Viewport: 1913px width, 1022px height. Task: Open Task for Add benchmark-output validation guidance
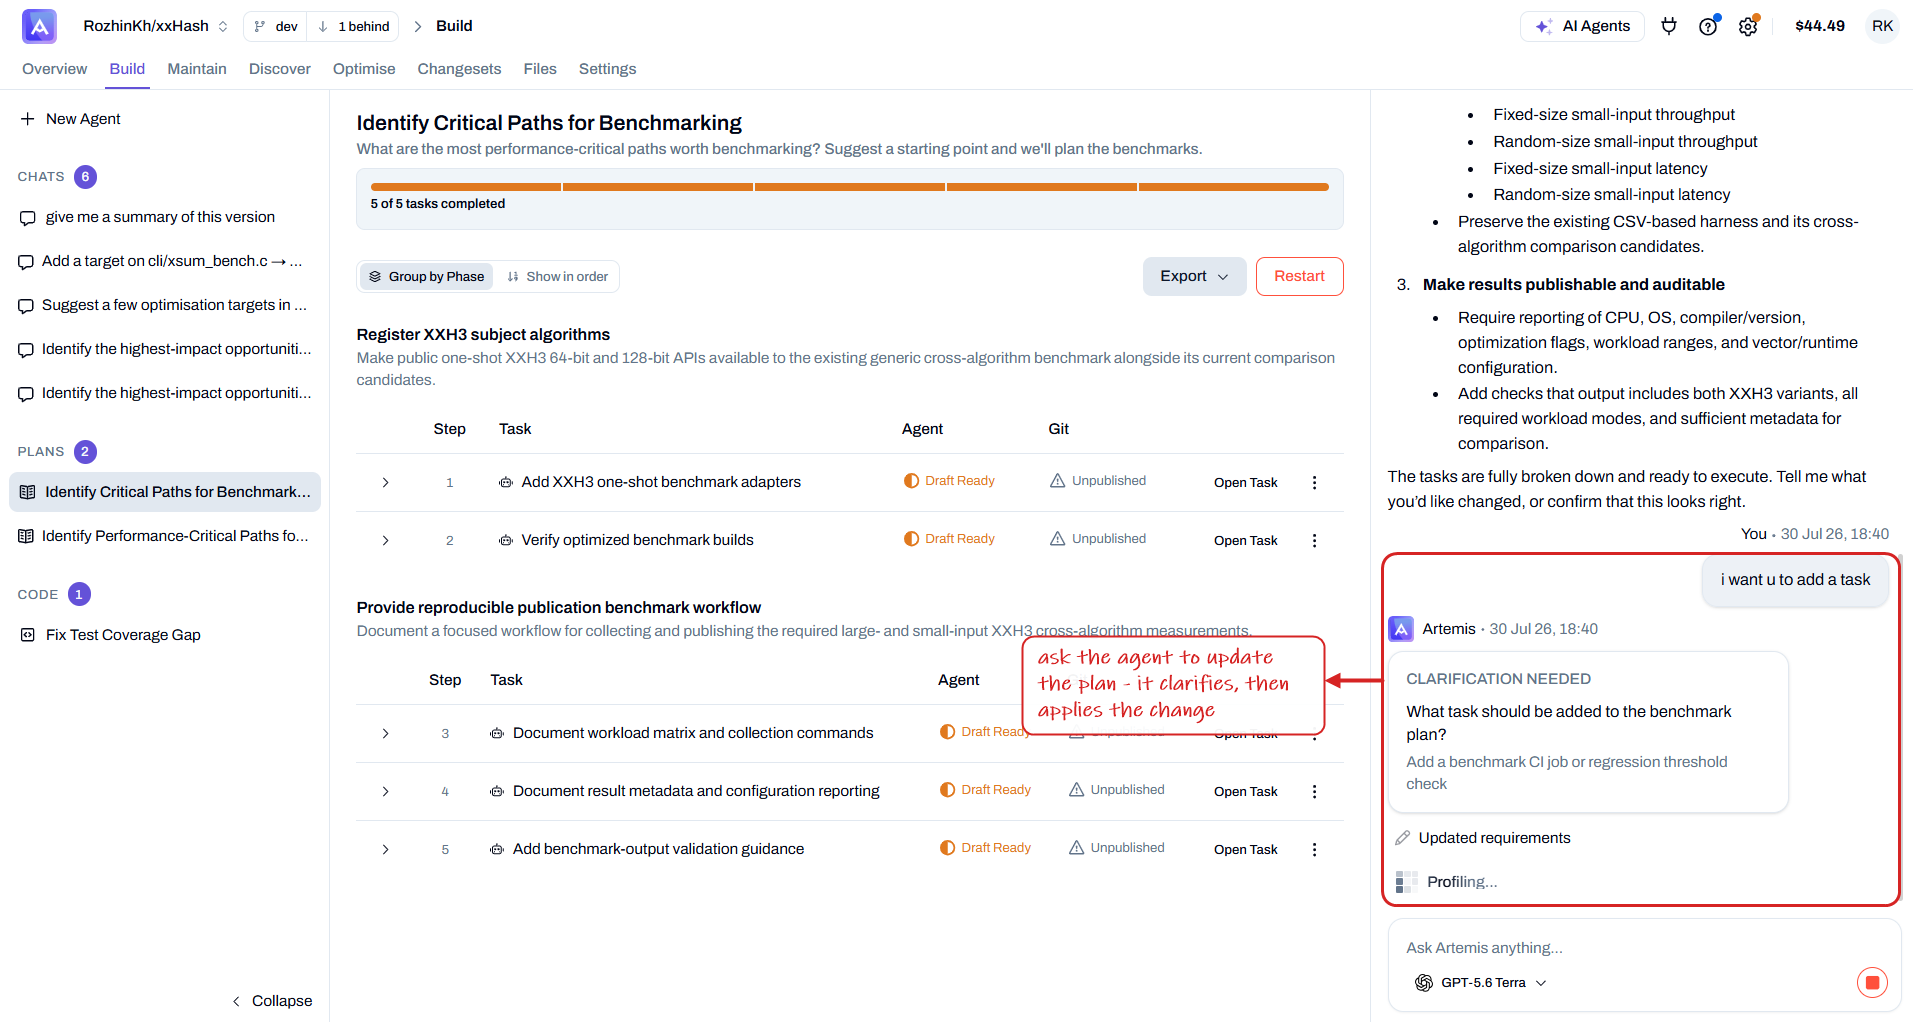coord(1245,849)
